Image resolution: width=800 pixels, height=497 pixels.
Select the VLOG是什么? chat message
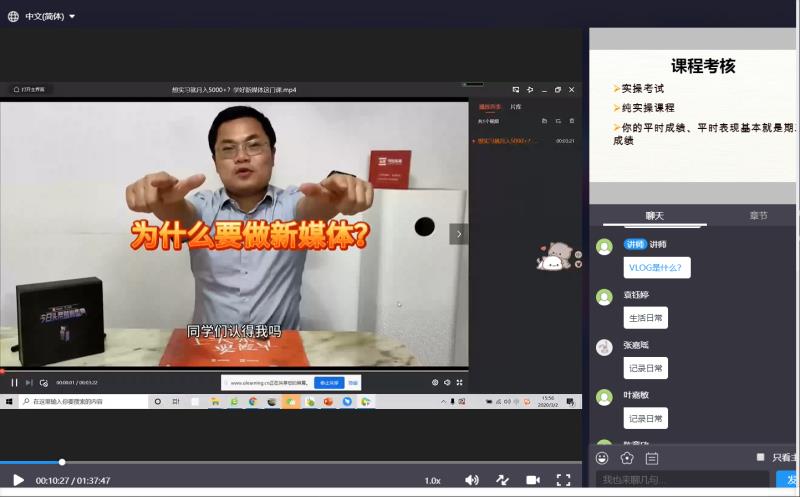(657, 268)
